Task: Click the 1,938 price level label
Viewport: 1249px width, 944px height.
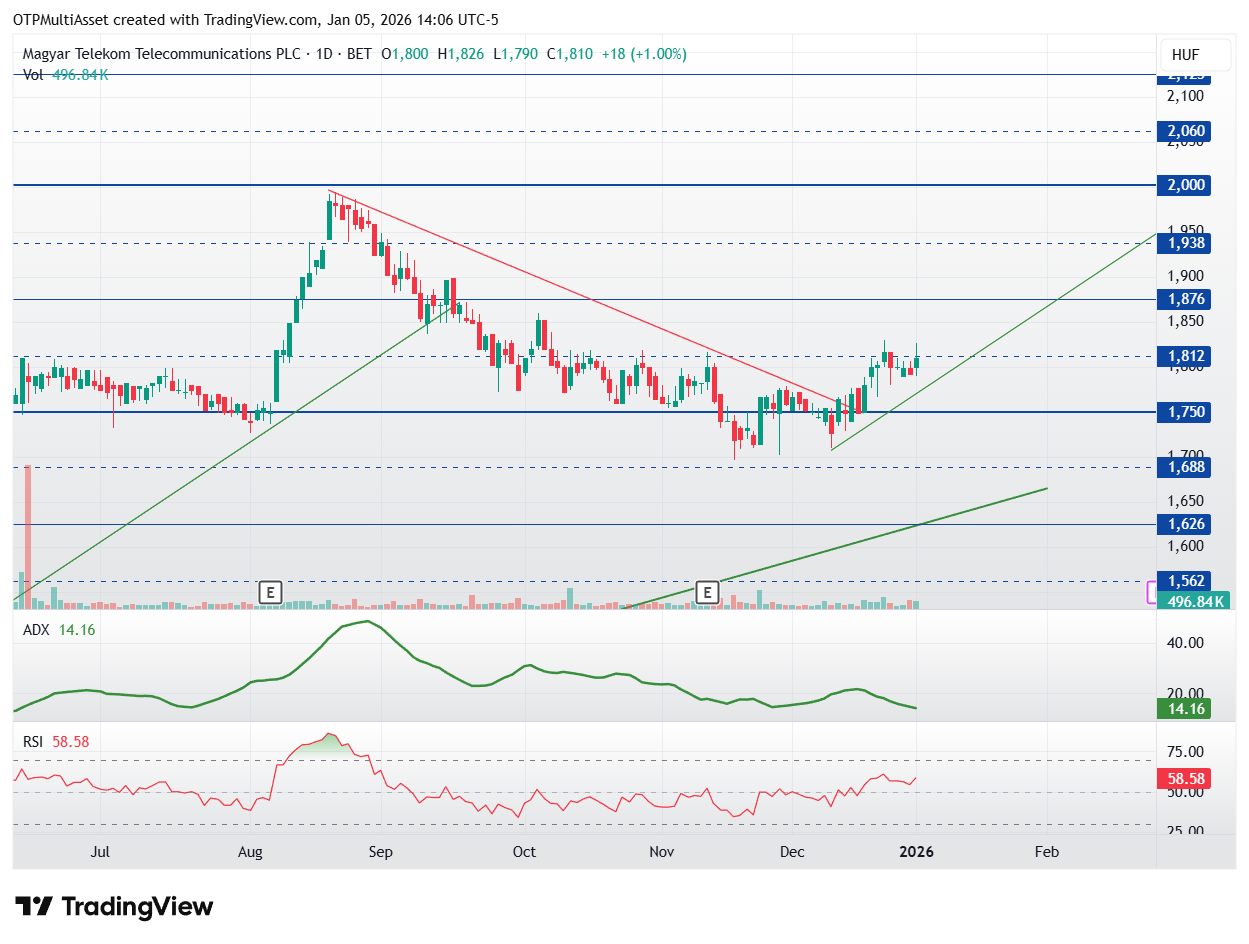Action: [x=1183, y=243]
